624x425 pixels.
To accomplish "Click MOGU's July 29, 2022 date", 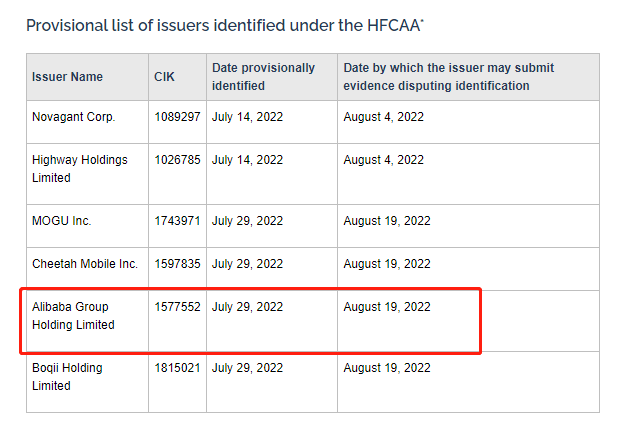I will click(x=247, y=221).
